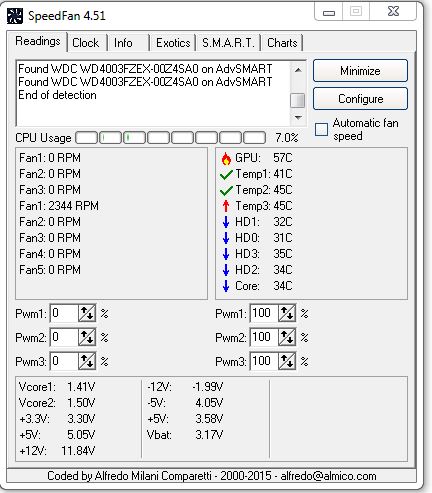Switch to the S.M.A.R.T. tab

click(228, 43)
